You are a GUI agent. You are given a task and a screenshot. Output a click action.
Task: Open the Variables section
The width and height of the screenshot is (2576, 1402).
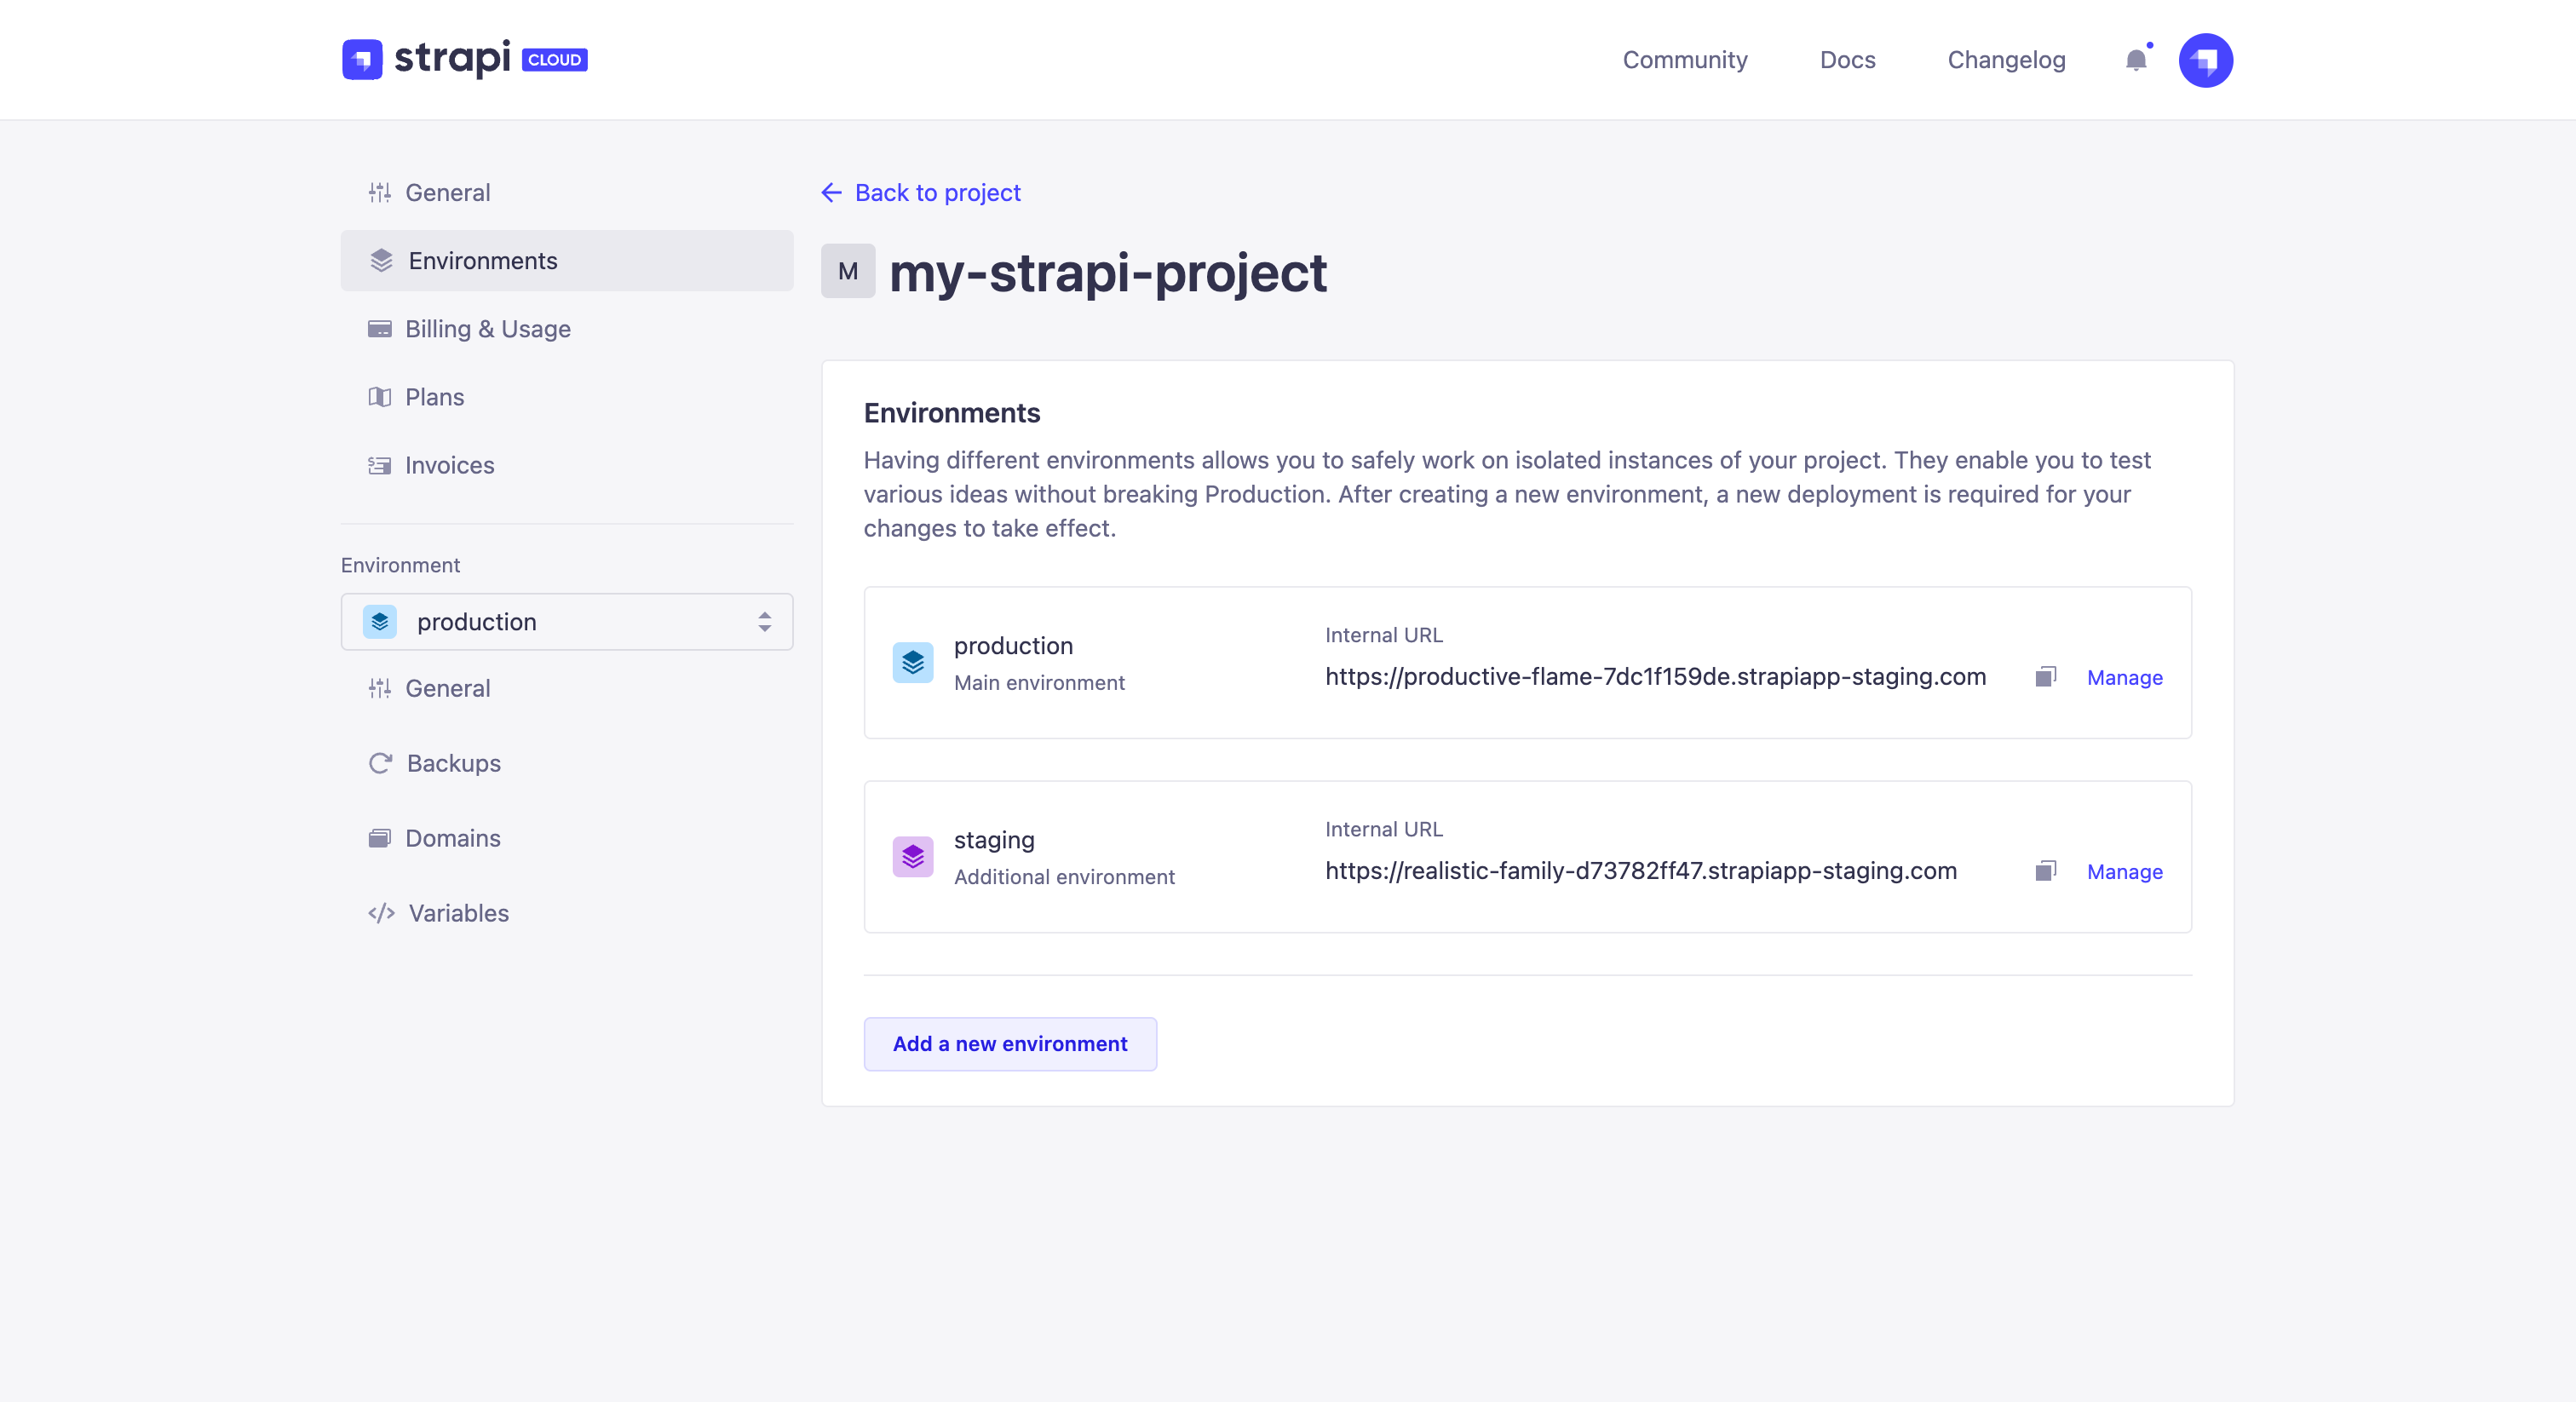pyautogui.click(x=457, y=913)
